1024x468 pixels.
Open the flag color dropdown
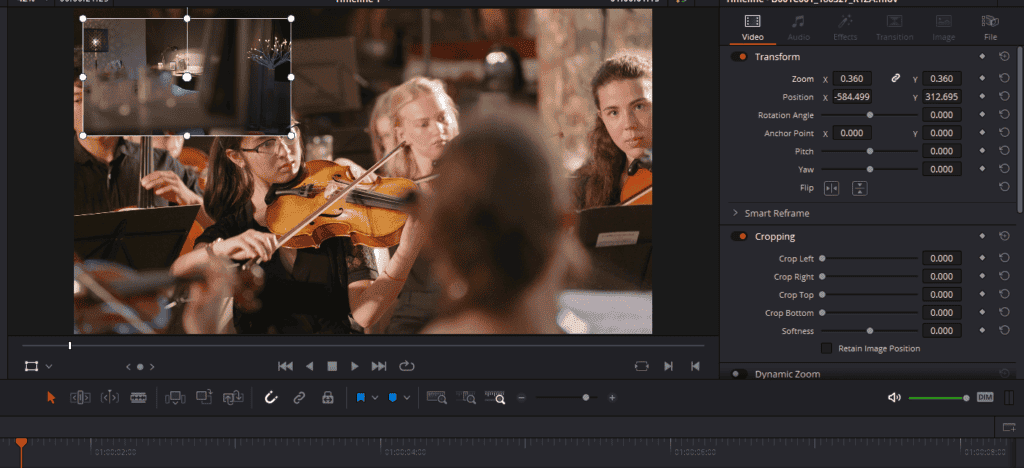[375, 398]
